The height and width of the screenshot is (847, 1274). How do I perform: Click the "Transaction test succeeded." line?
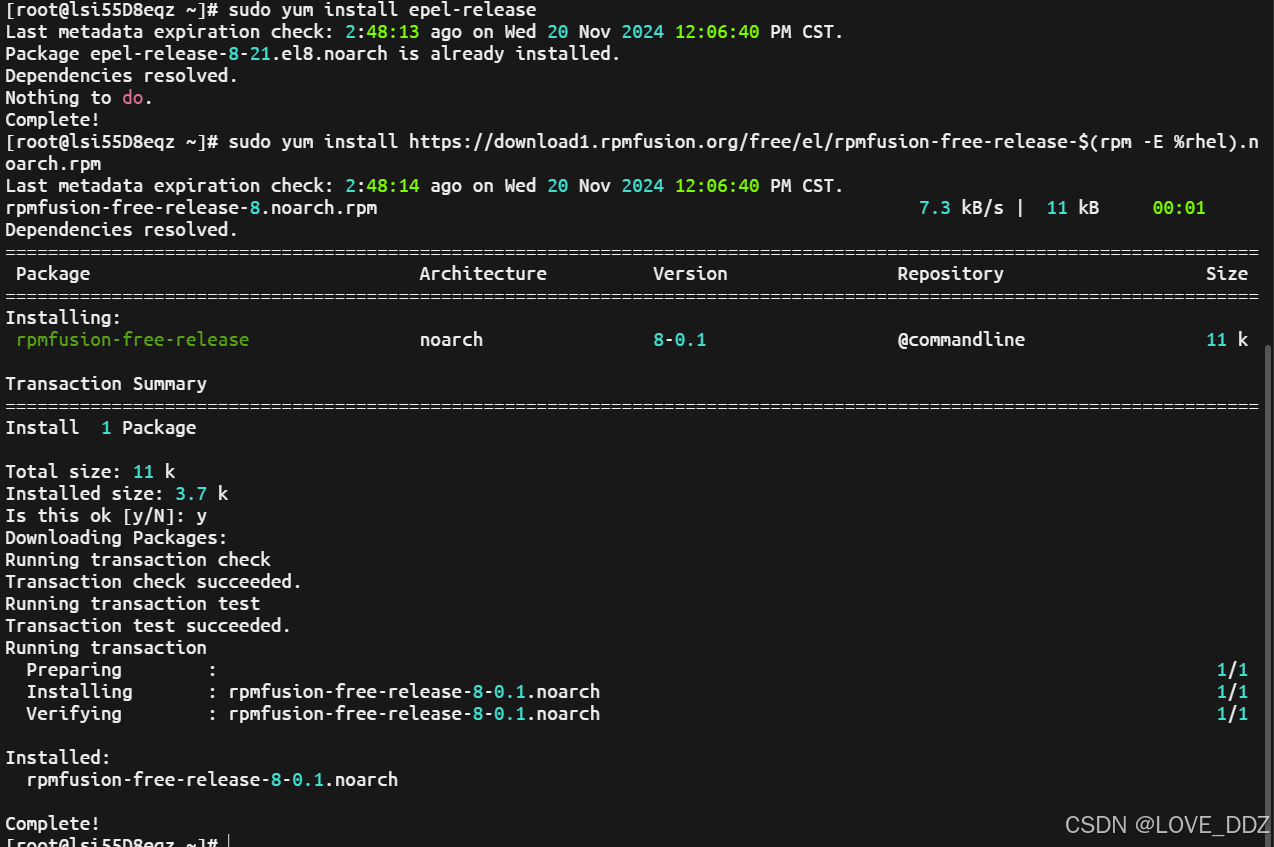(x=148, y=626)
